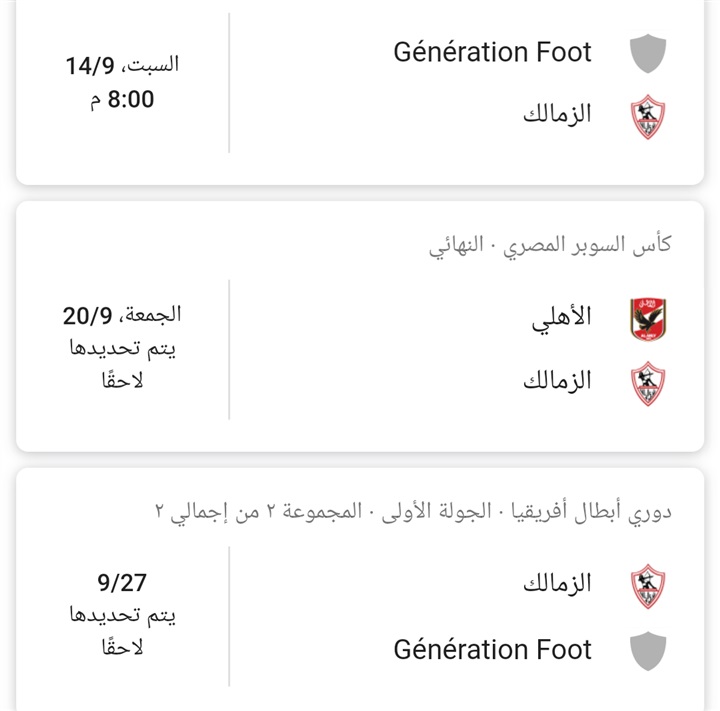Image resolution: width=720 pixels, height=711 pixels.
Task: Click the الجمعة 20/9 date label
Action: click(x=122, y=316)
